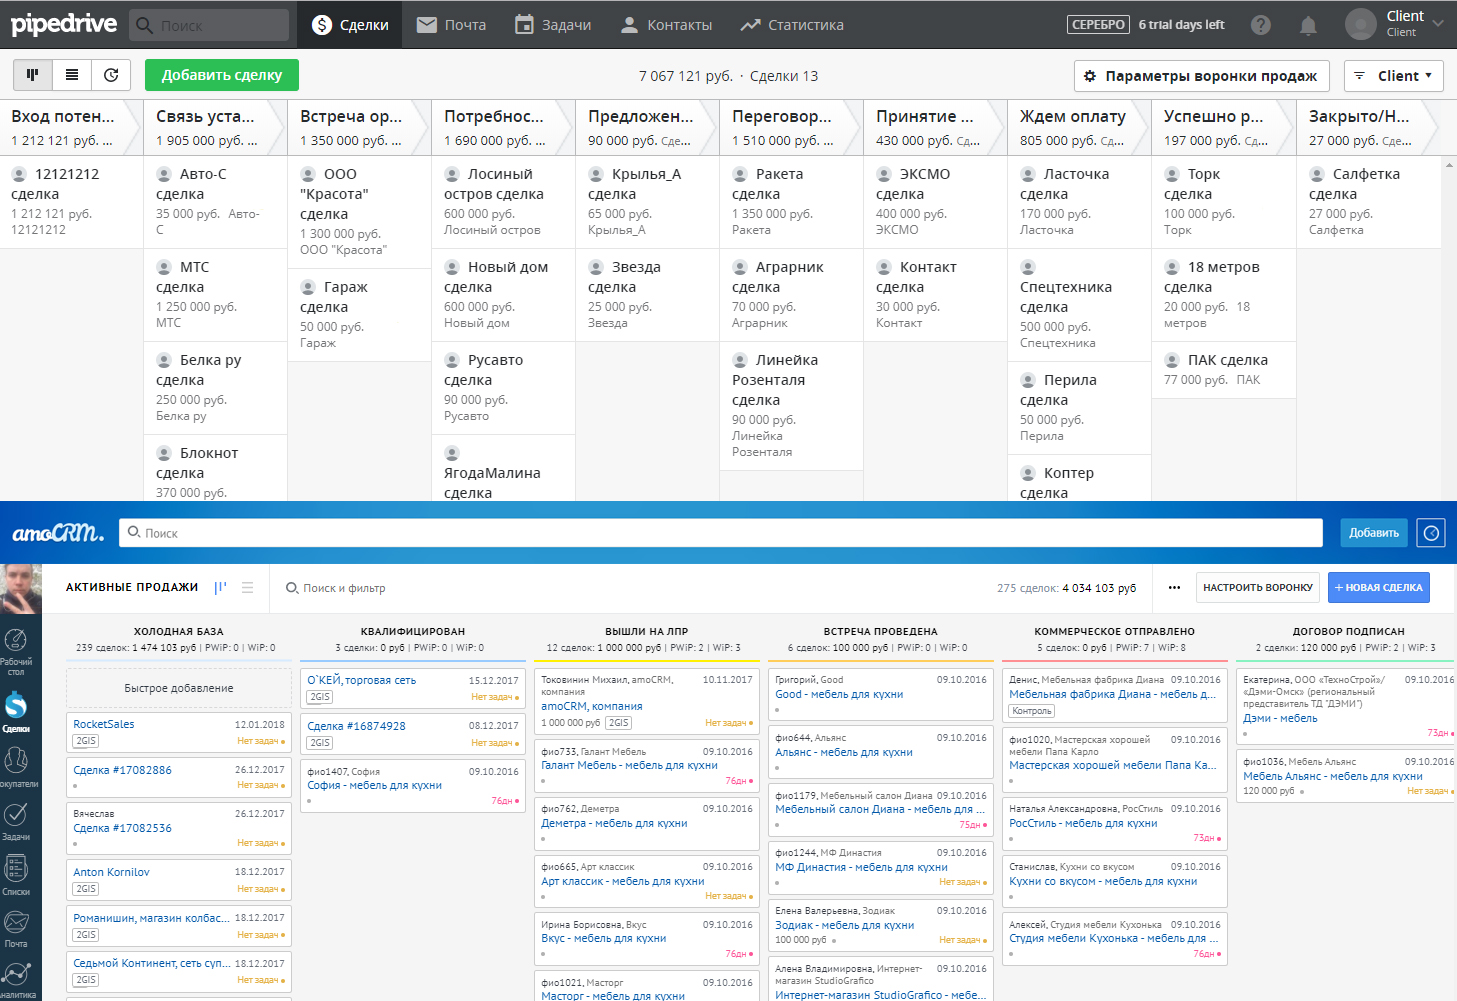Open Покупатели in amoCRM sidebar

click(16, 768)
